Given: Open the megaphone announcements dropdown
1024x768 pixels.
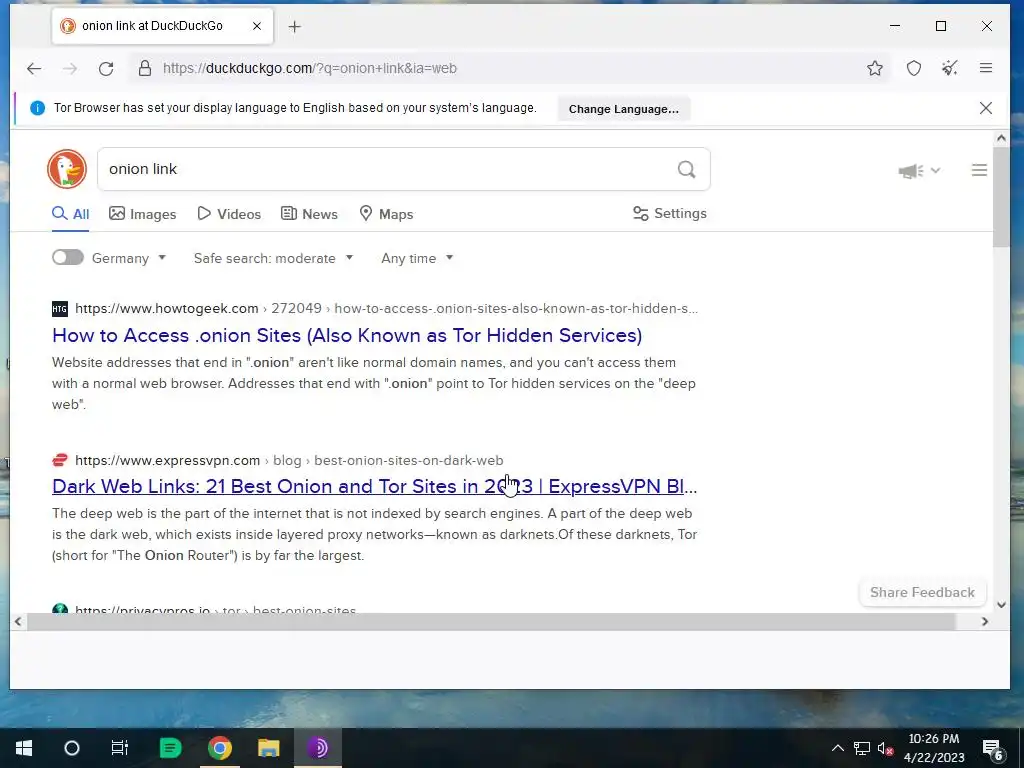Looking at the screenshot, I should click(919, 170).
